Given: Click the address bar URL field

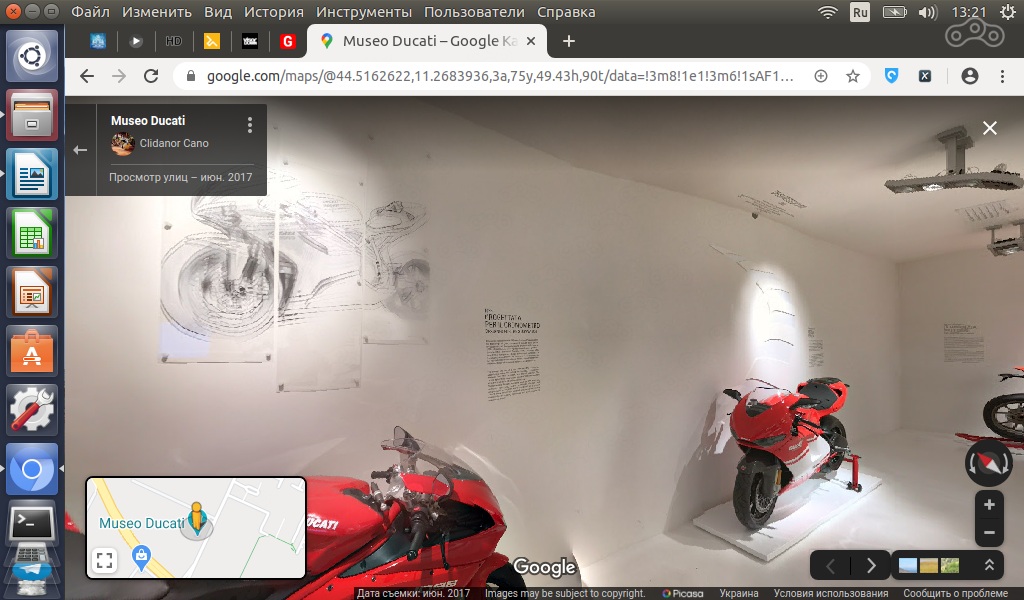Looking at the screenshot, I should (500, 76).
